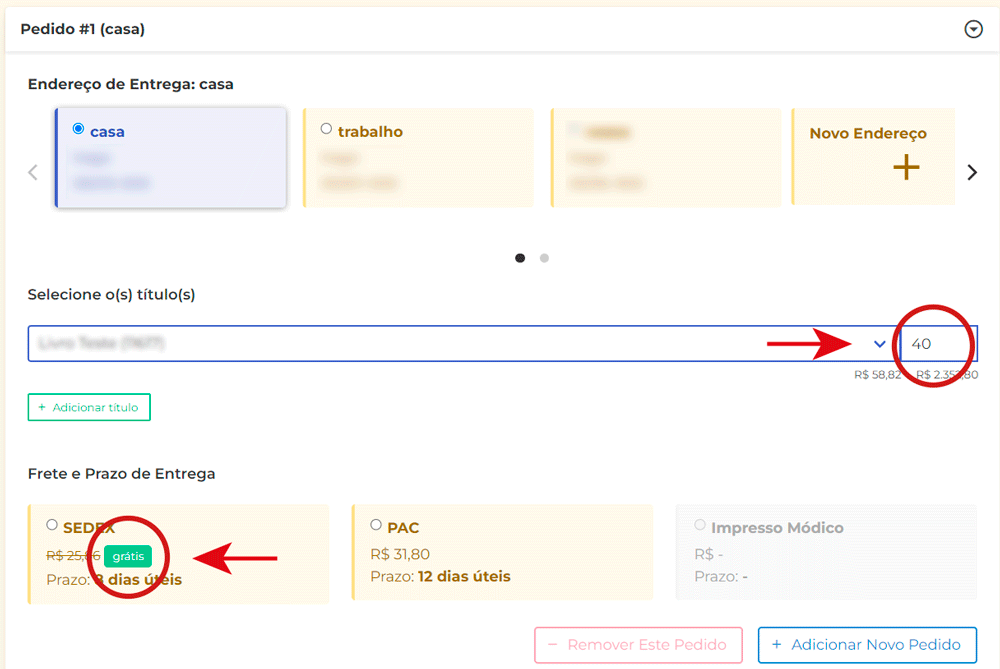The image size is (1000, 669).
Task: Click the second carousel pagination dot
Action: click(544, 257)
